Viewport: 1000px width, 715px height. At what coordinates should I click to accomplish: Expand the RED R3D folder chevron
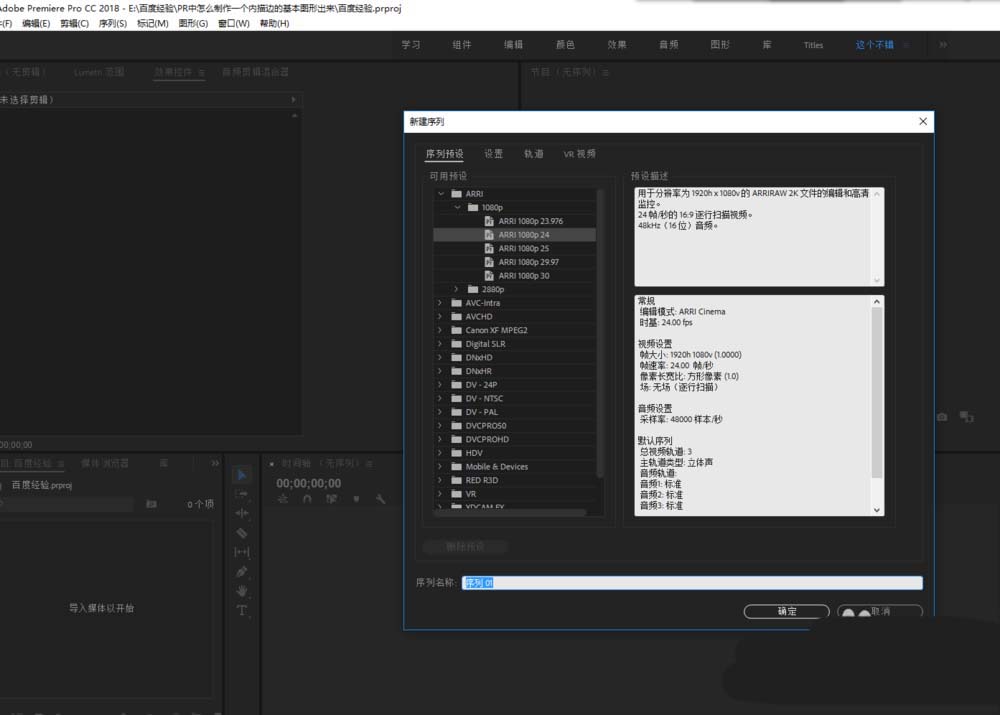440,480
